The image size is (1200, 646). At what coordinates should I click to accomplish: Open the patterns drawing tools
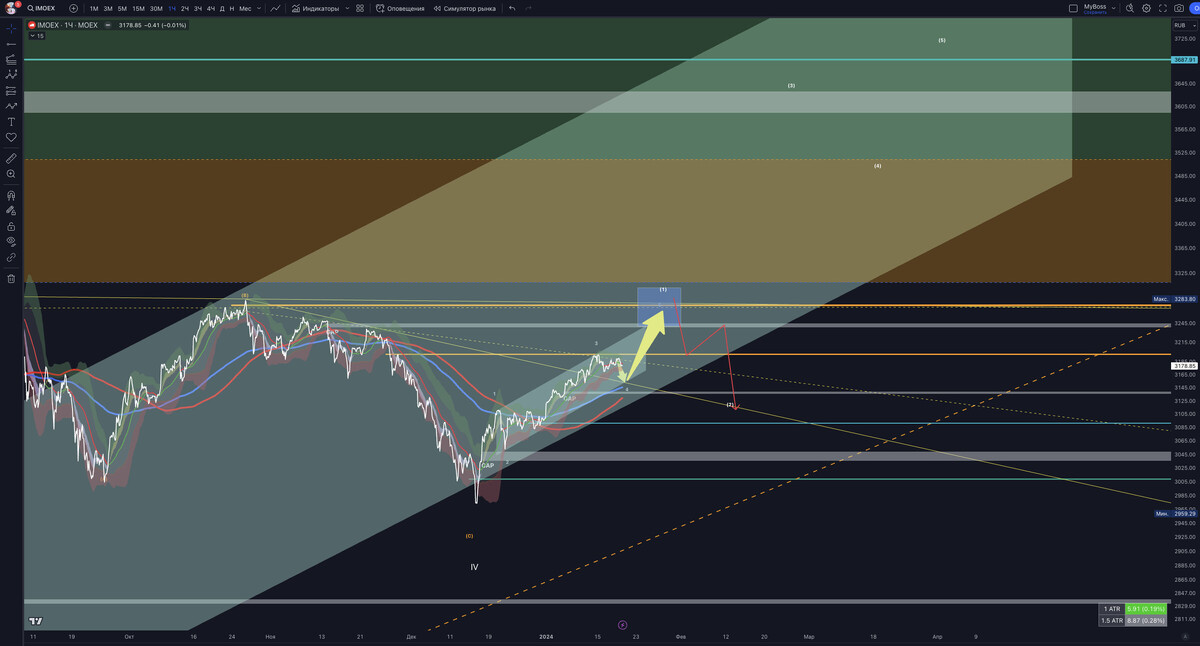11,74
